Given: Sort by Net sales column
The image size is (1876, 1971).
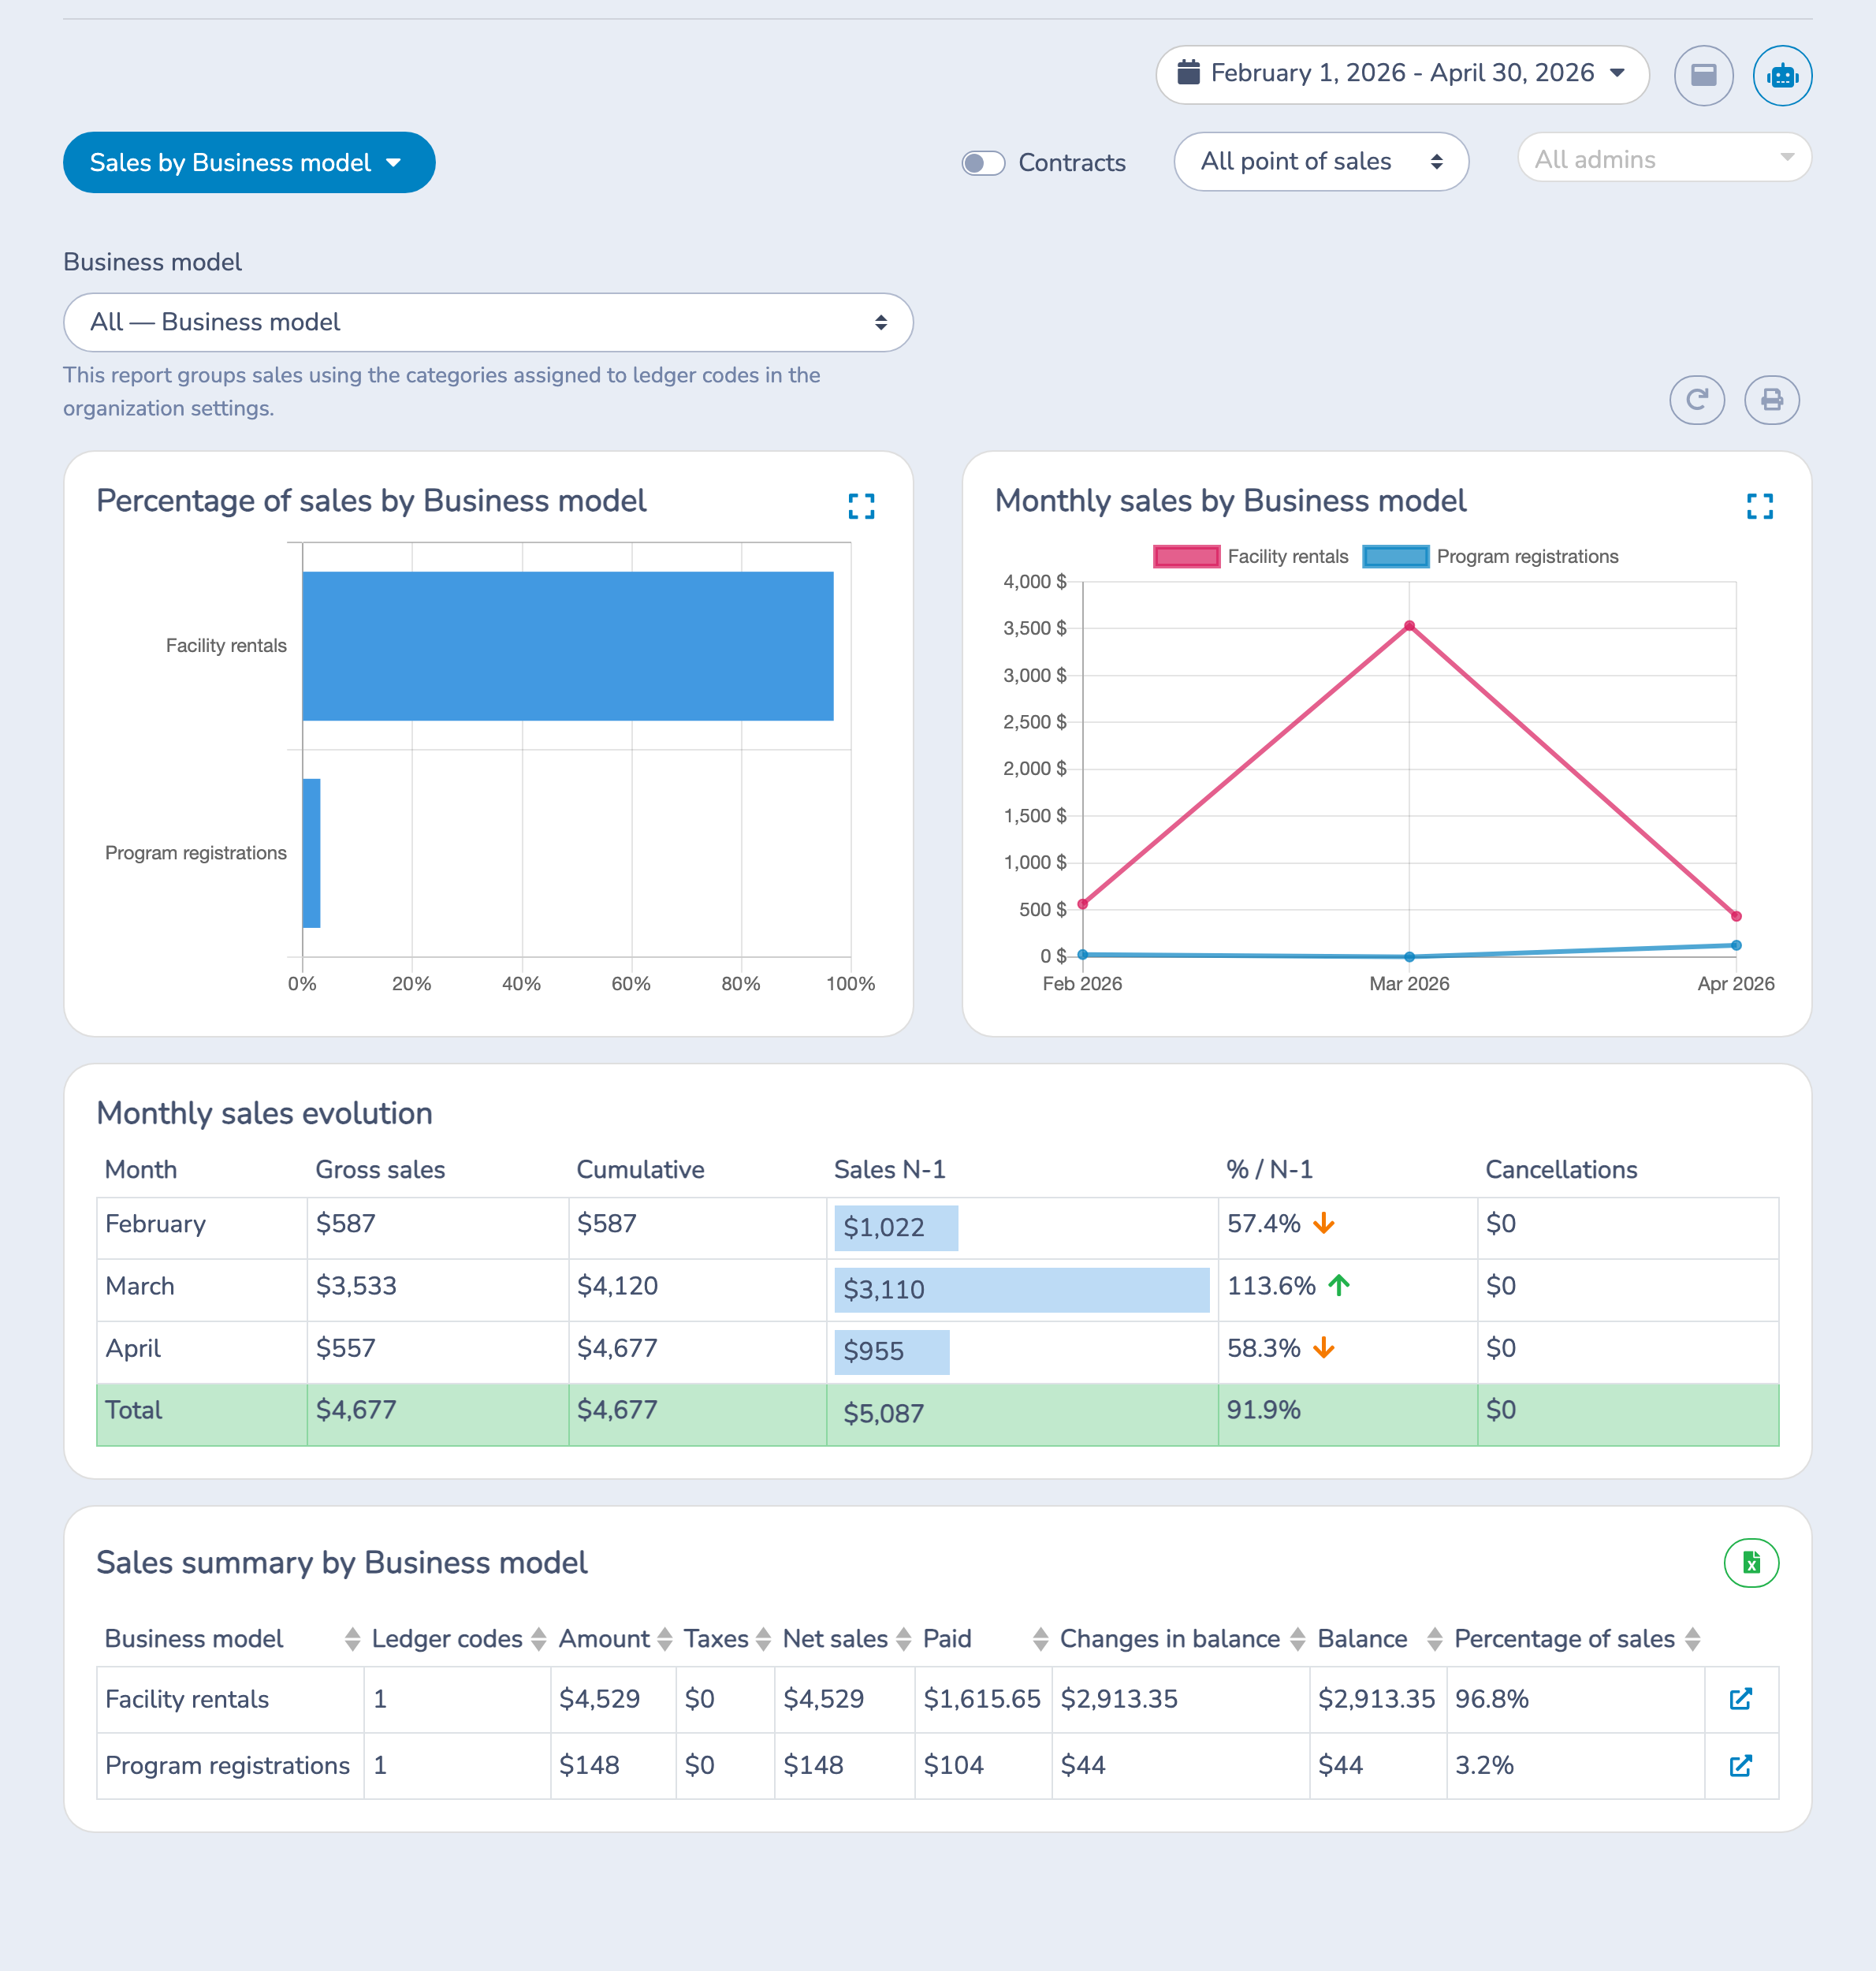Looking at the screenshot, I should 903,1638.
